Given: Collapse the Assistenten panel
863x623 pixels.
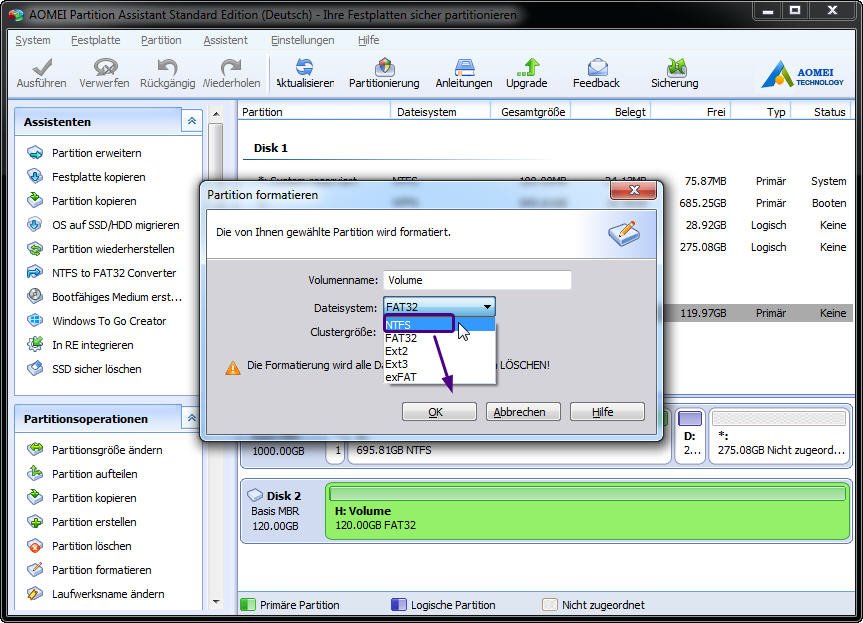Looking at the screenshot, I should 192,121.
